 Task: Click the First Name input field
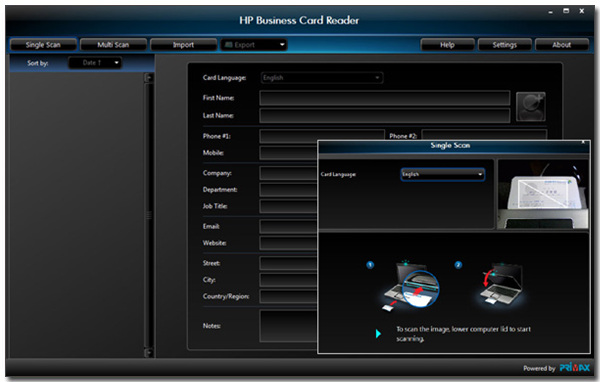click(x=385, y=98)
